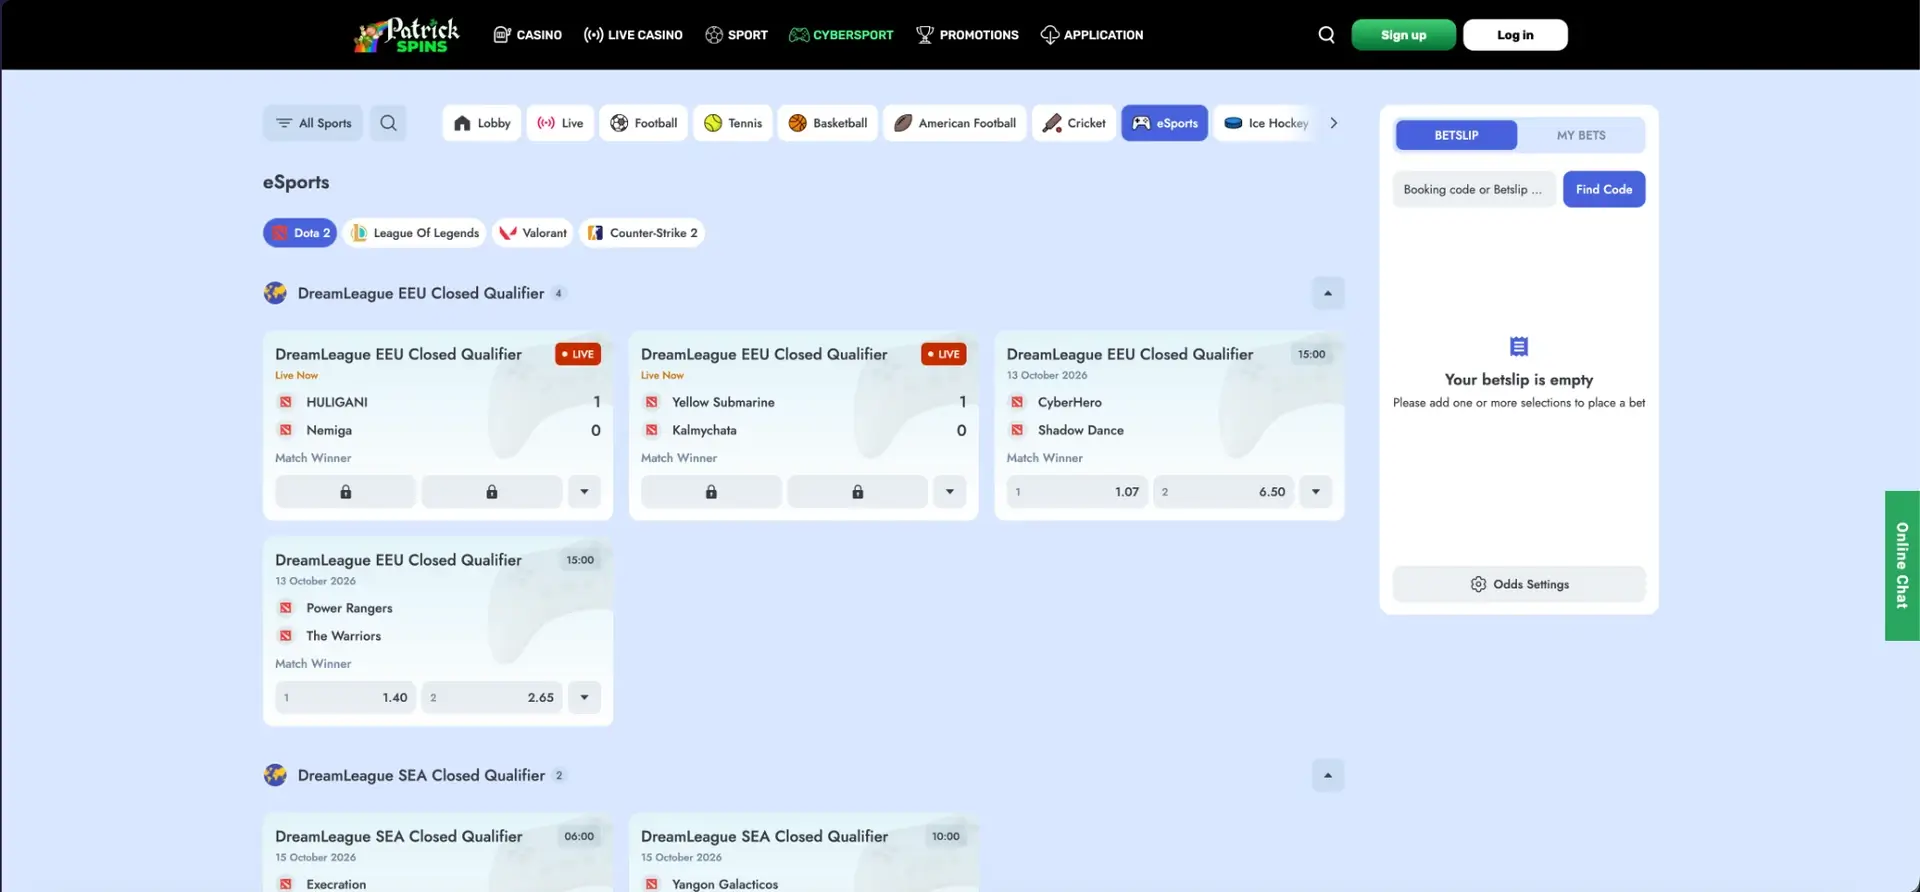Show more sports with the right chevron
Viewport: 1920px width, 892px height.
click(1333, 123)
